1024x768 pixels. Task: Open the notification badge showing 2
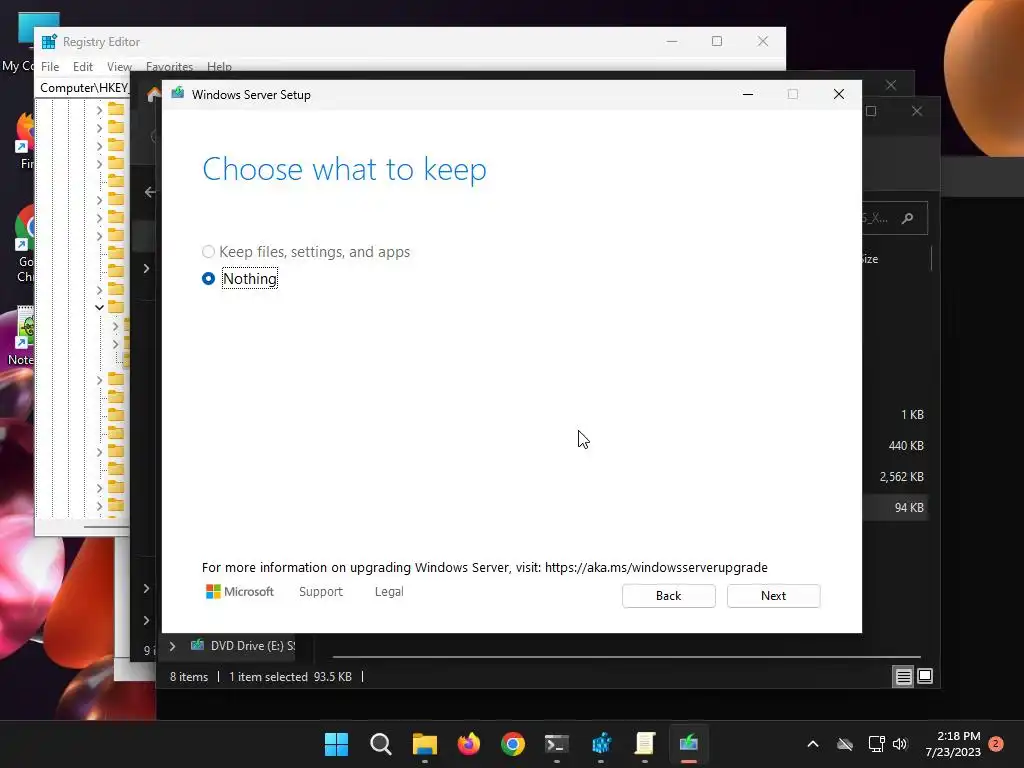click(x=996, y=744)
